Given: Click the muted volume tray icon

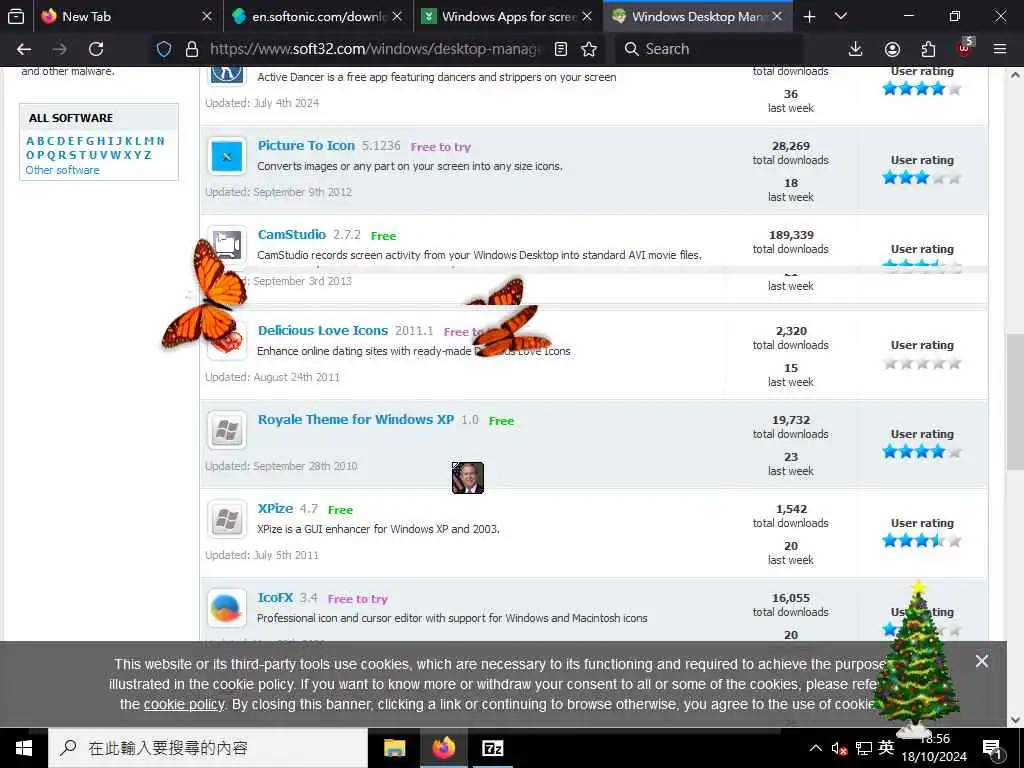Looking at the screenshot, I should coord(839,748).
